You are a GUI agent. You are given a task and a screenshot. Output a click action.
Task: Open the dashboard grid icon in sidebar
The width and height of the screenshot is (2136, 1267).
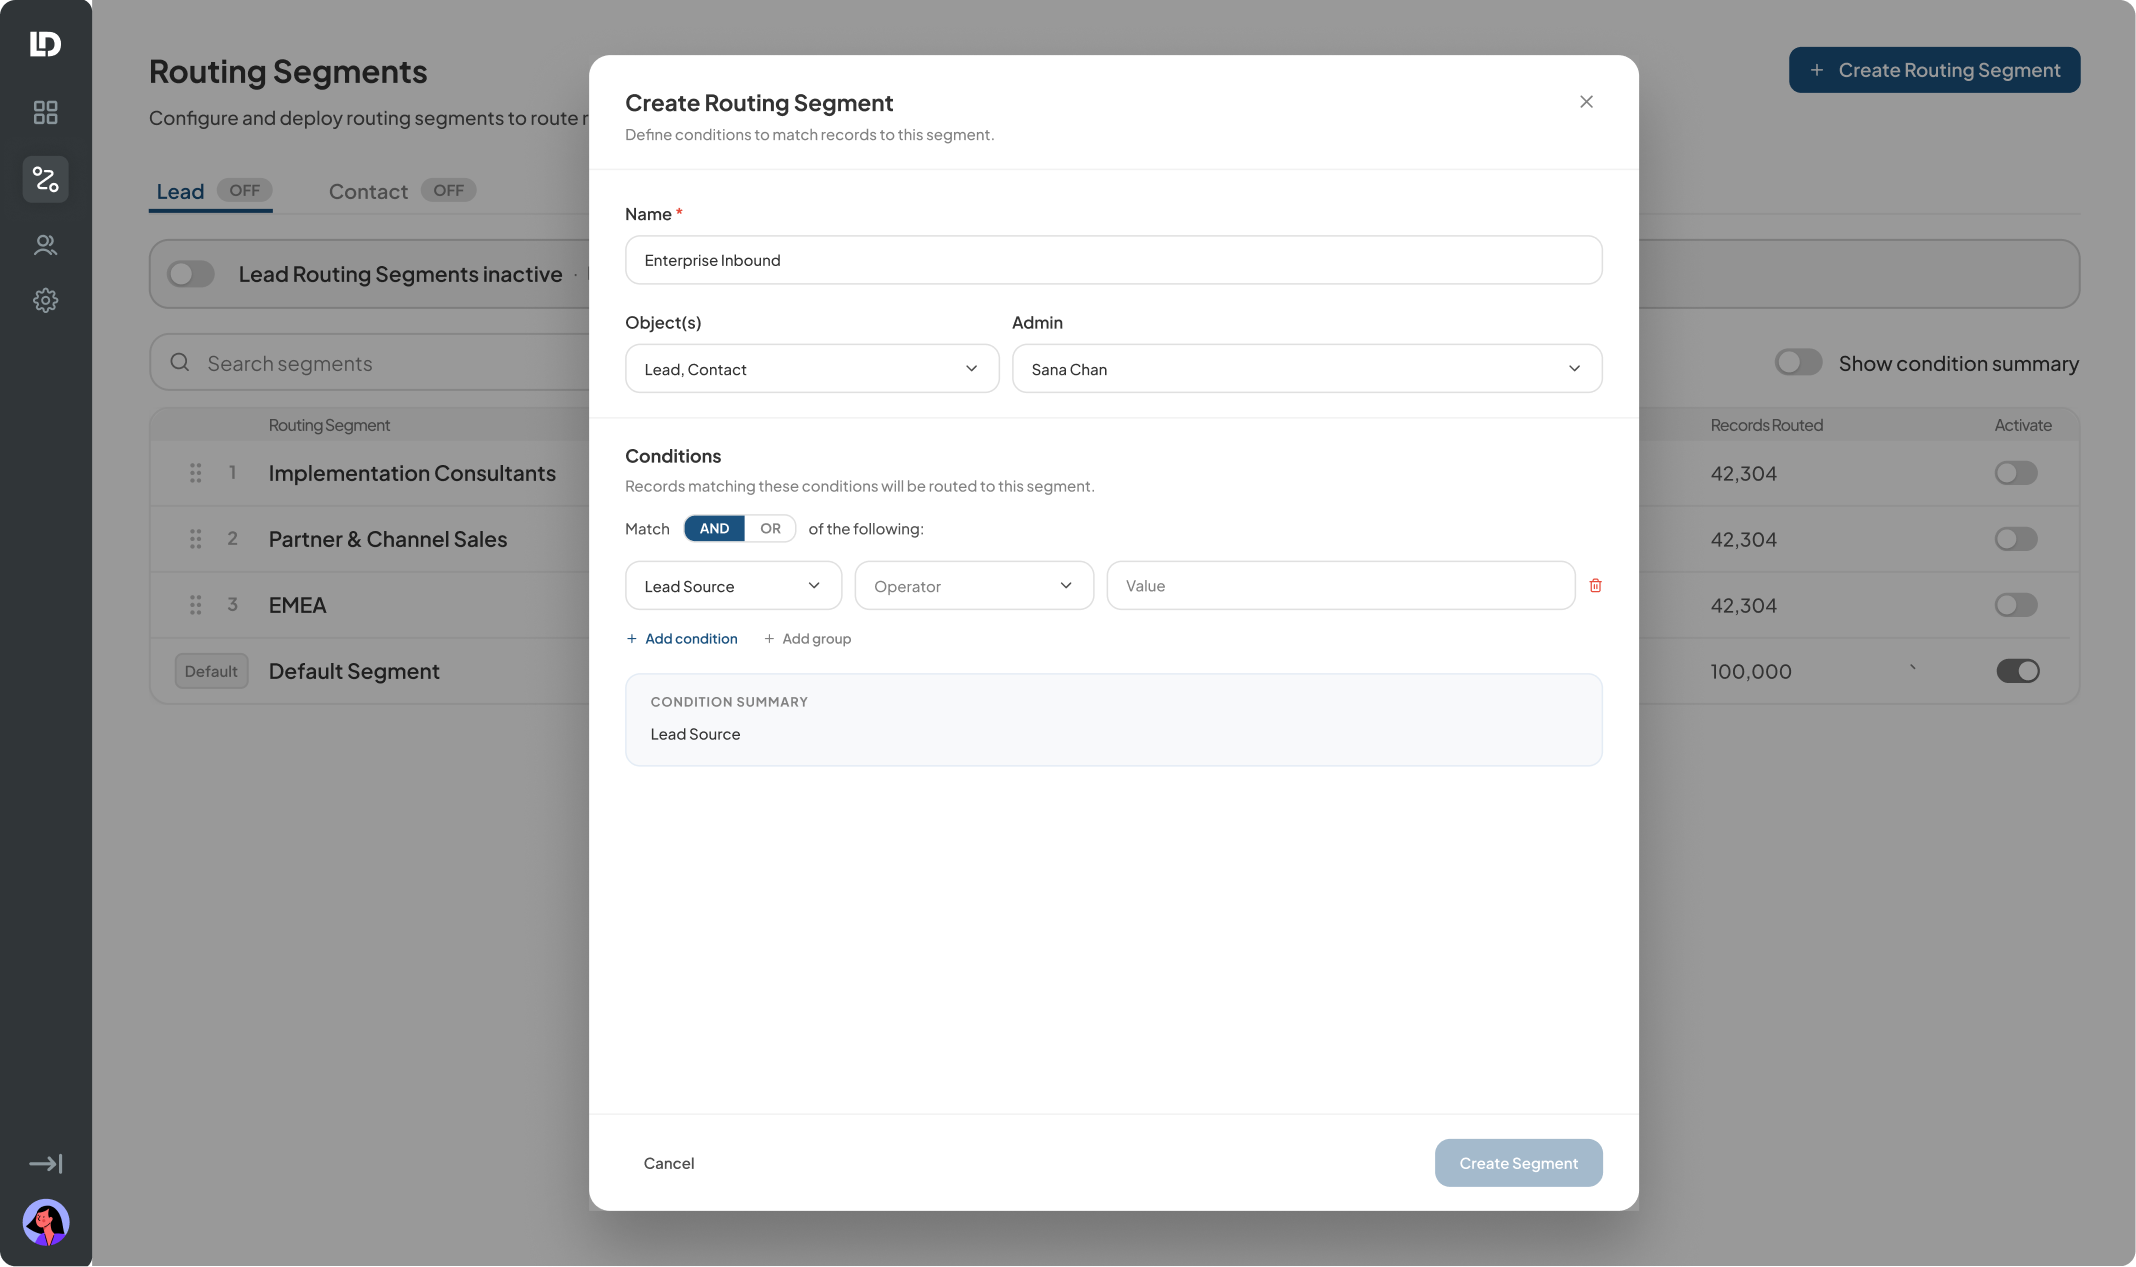[x=45, y=112]
